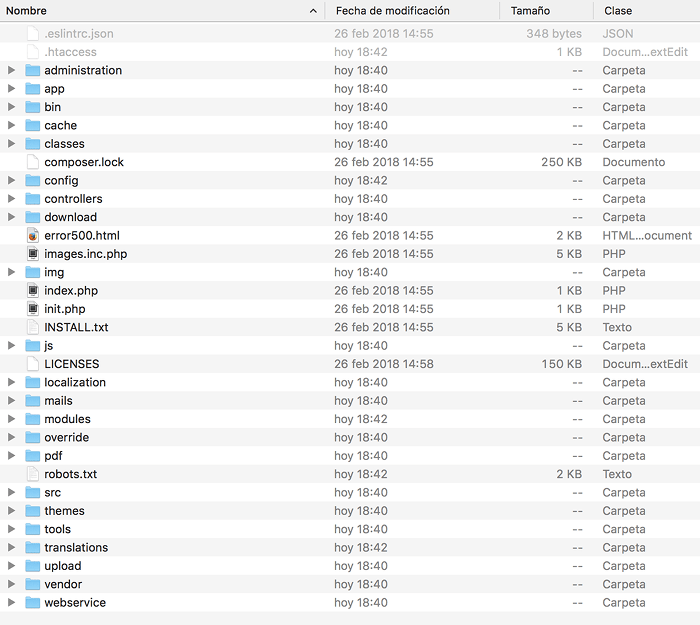Select the images.inc.php file icon
Viewport: 700px width, 625px height.
click(32, 254)
